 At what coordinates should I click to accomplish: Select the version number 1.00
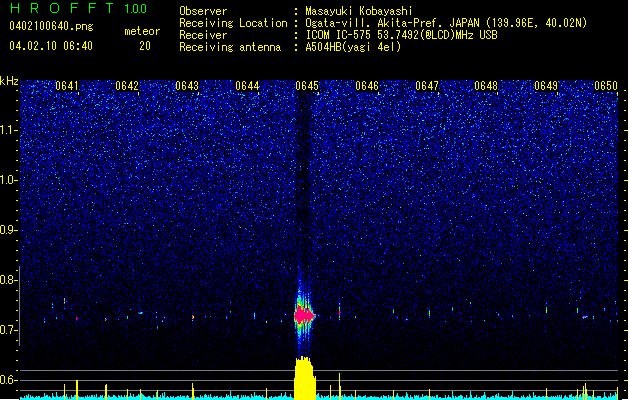click(136, 8)
